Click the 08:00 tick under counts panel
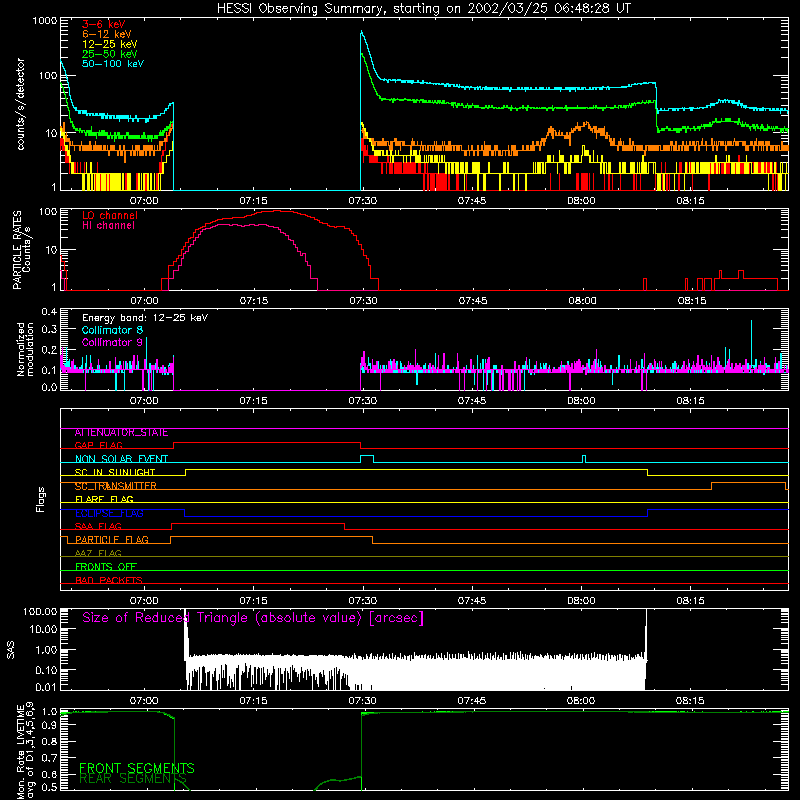This screenshot has width=800, height=800. (x=581, y=201)
